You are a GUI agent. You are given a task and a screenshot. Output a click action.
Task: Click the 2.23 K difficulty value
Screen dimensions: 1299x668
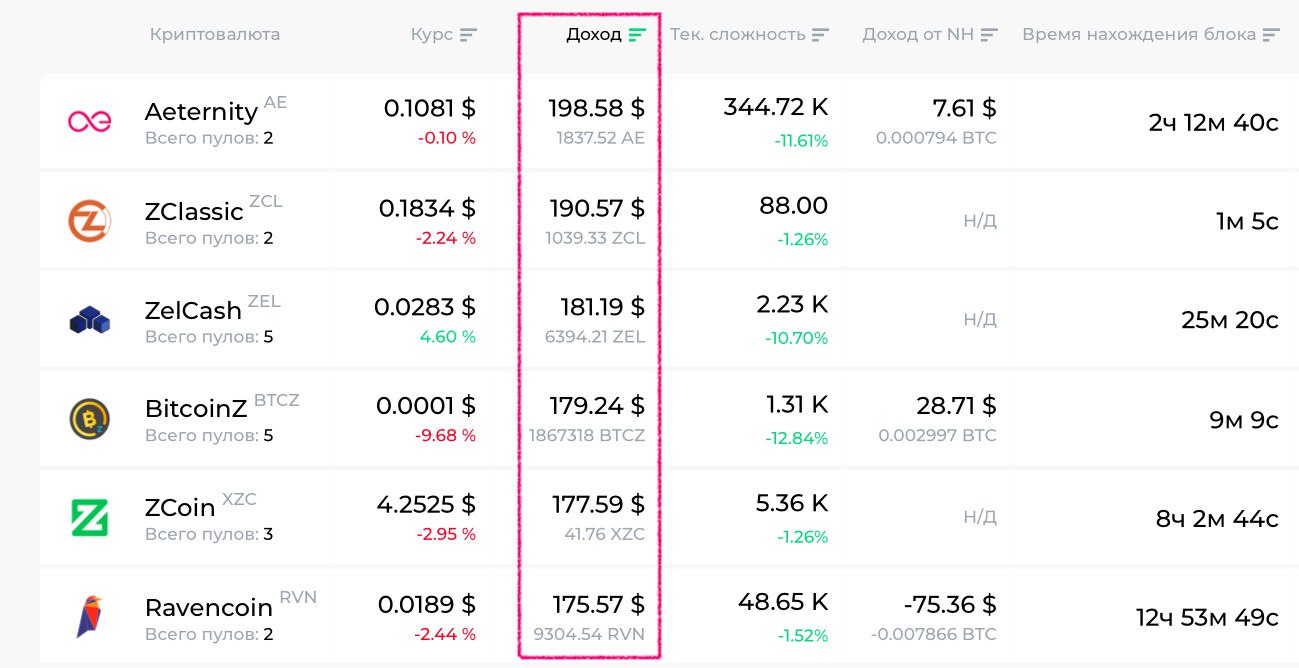(x=790, y=304)
